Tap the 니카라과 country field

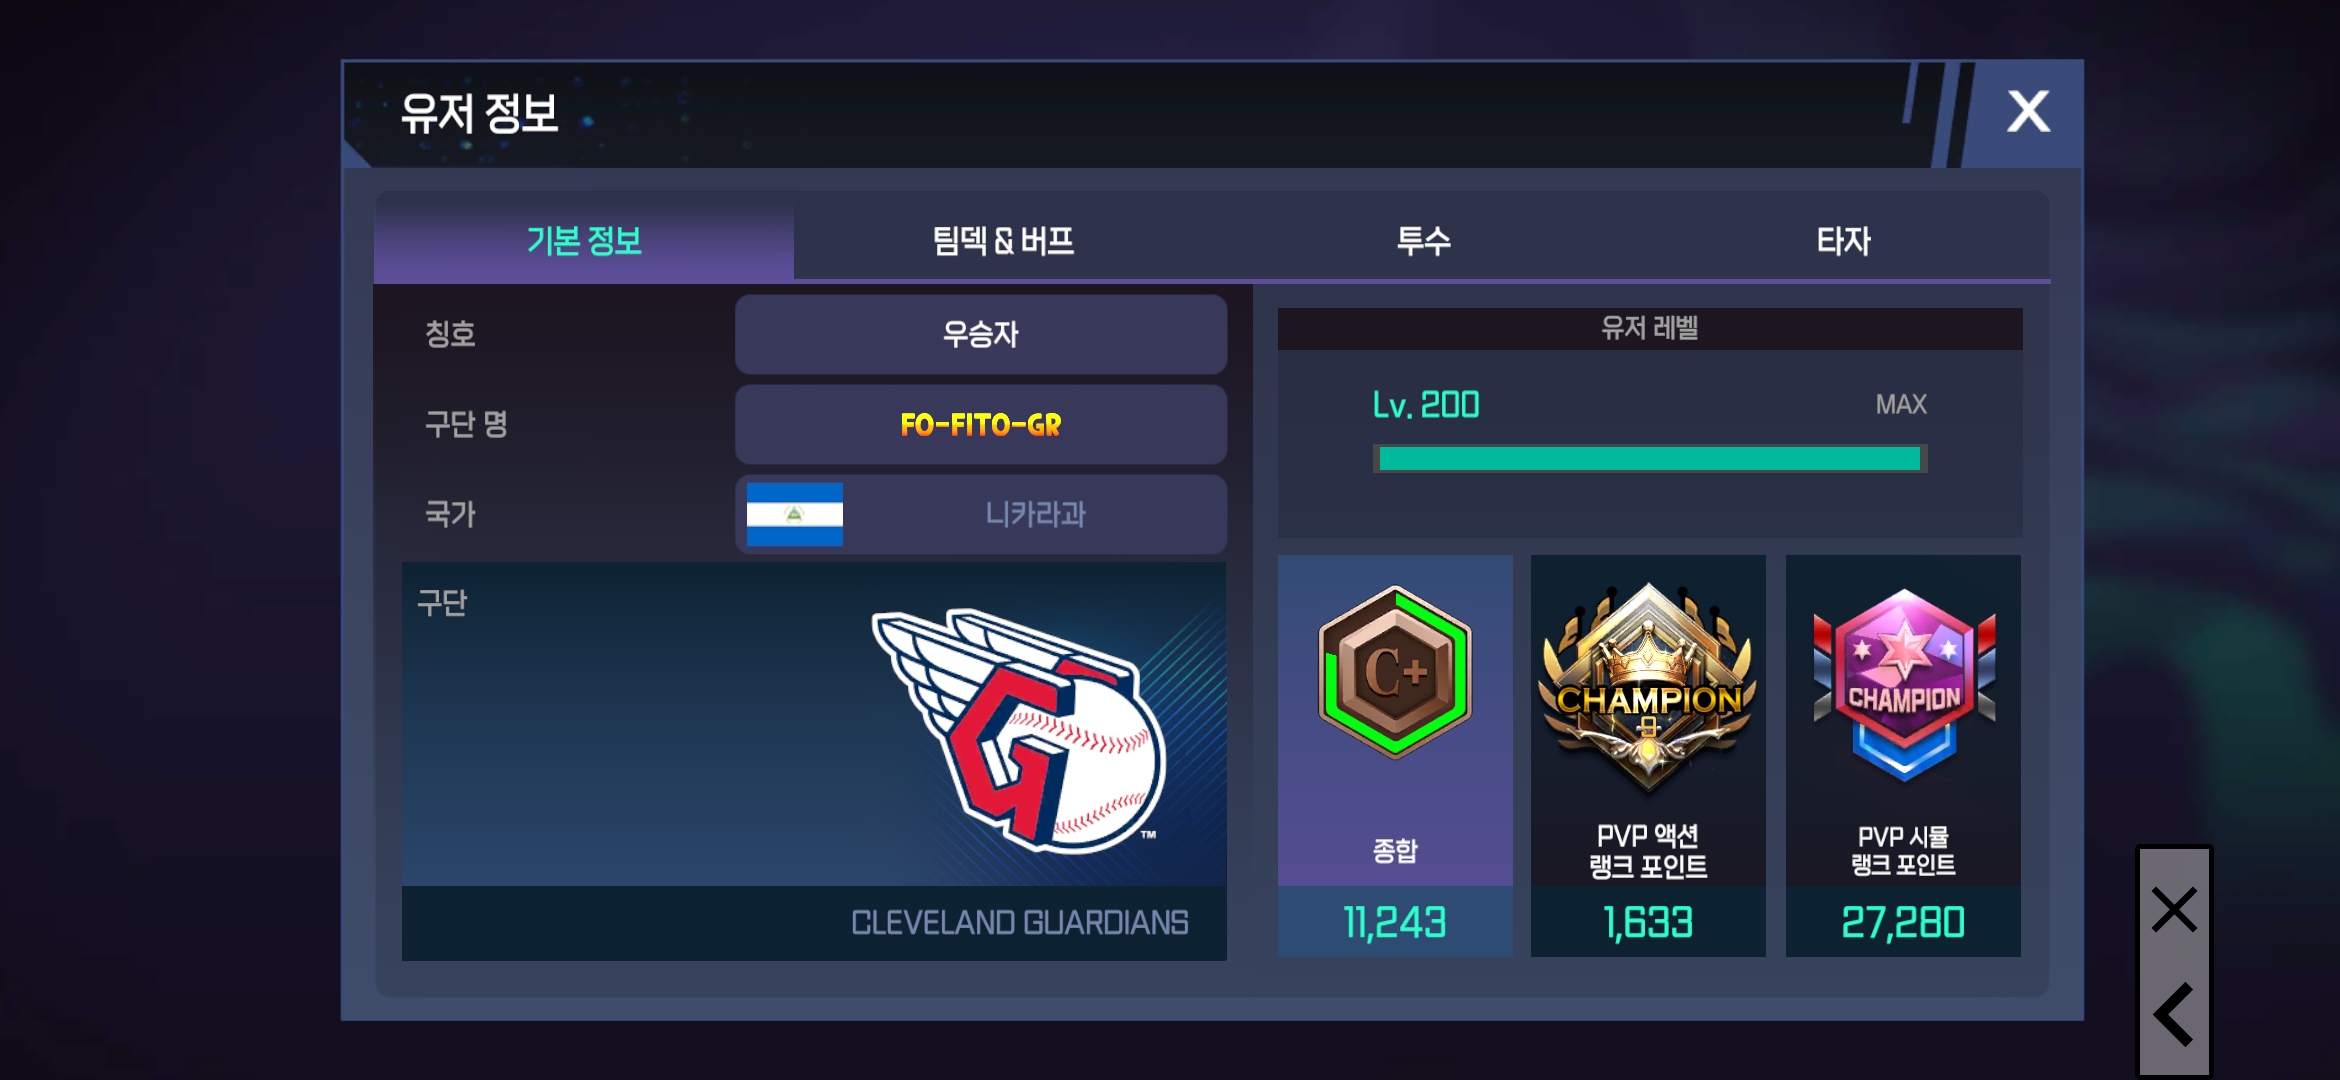[981, 514]
